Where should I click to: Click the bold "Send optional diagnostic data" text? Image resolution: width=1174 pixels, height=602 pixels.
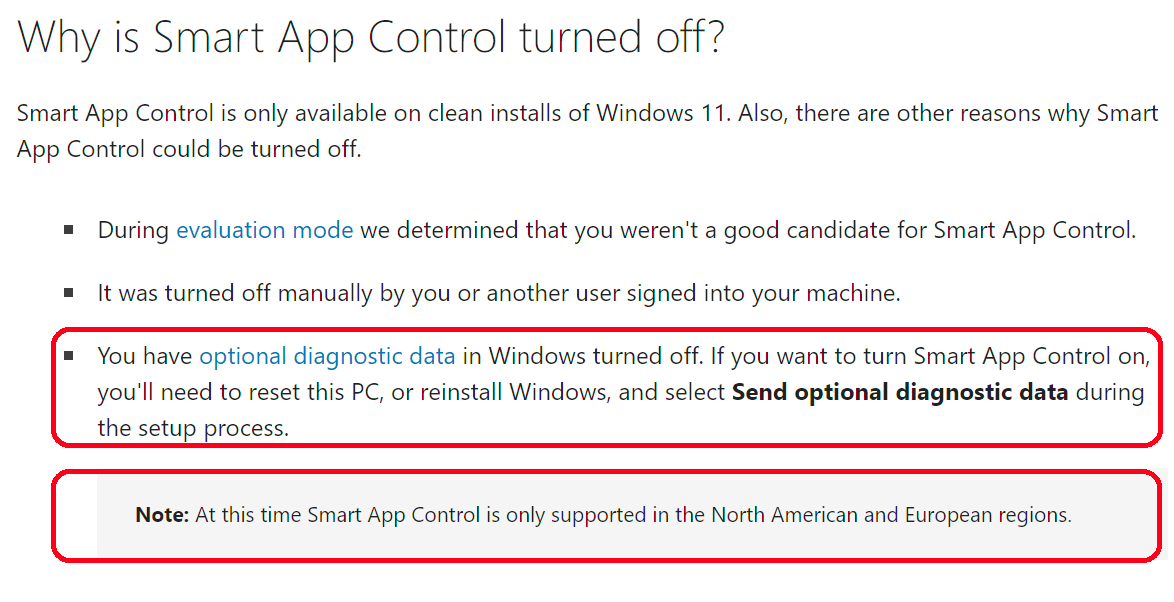pos(900,392)
